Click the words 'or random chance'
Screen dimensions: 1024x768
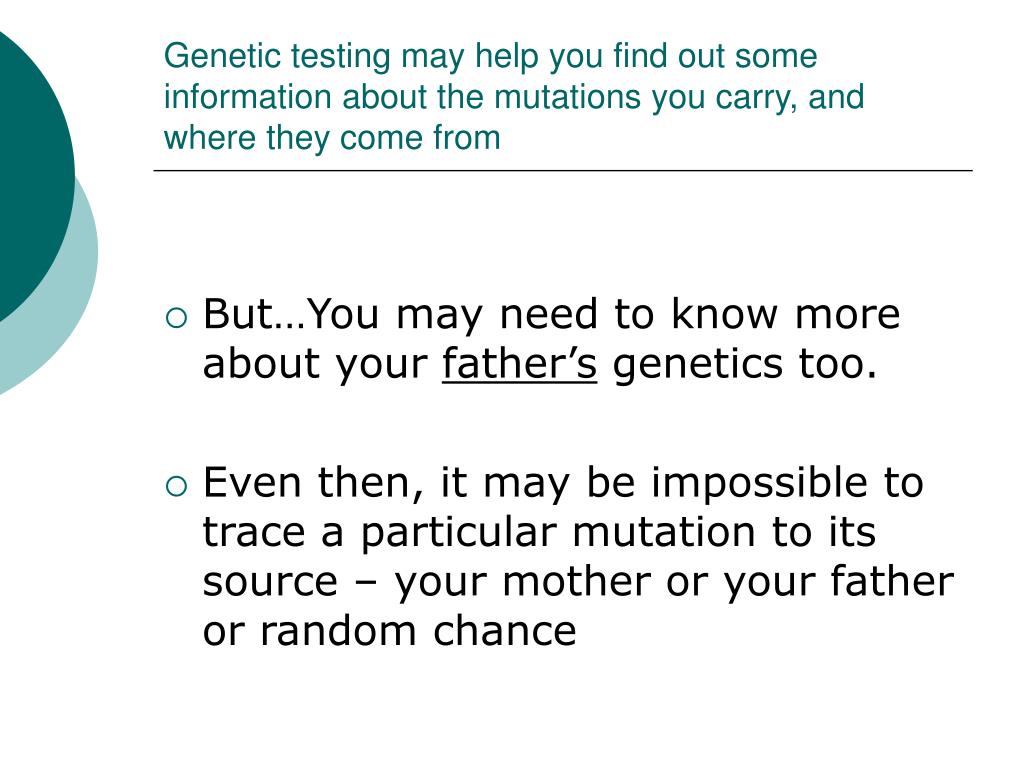(389, 631)
